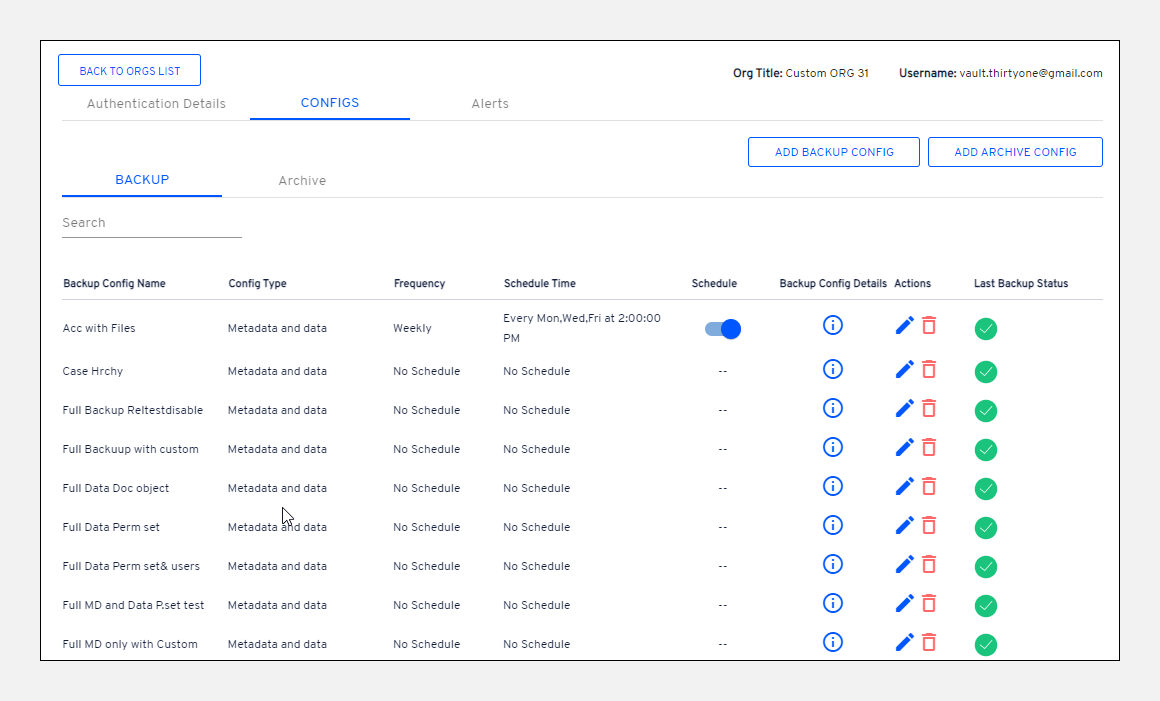
Task: Click Add Backup Config button
Action: coord(834,152)
